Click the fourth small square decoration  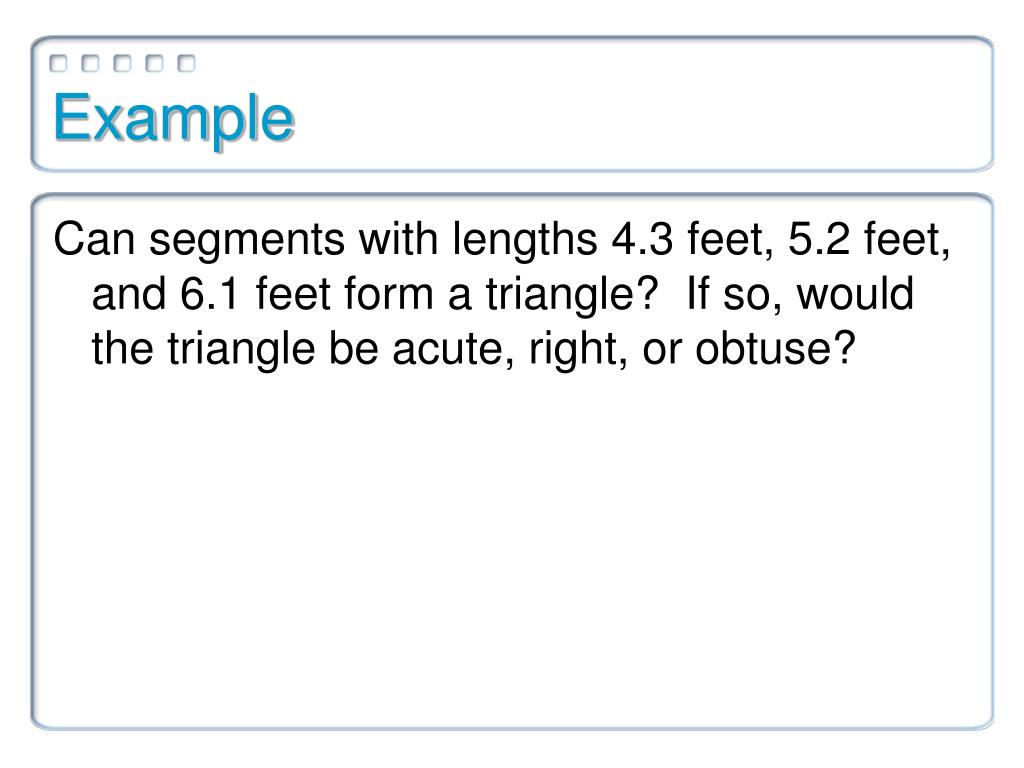click(155, 63)
